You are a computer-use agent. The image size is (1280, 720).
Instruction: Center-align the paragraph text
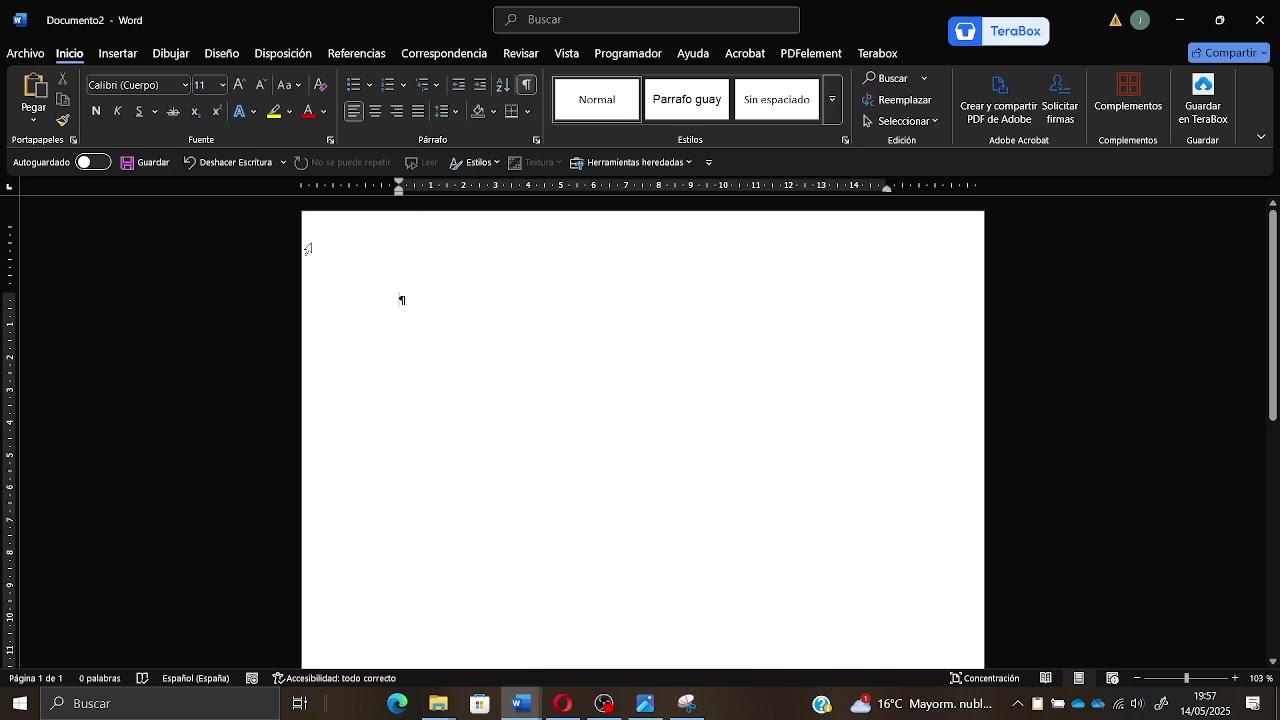[375, 112]
